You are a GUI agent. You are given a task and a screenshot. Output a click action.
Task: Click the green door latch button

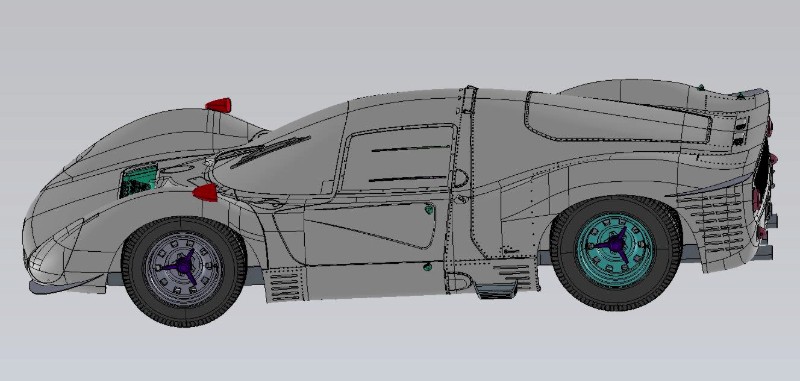(429, 209)
